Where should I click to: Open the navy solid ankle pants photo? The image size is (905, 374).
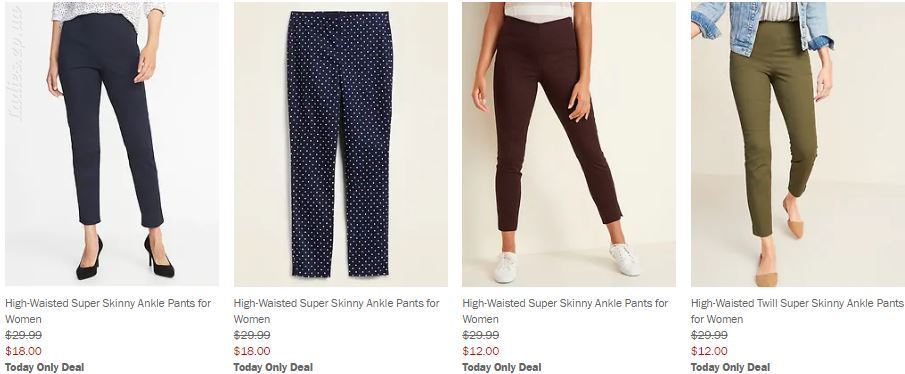click(x=112, y=144)
